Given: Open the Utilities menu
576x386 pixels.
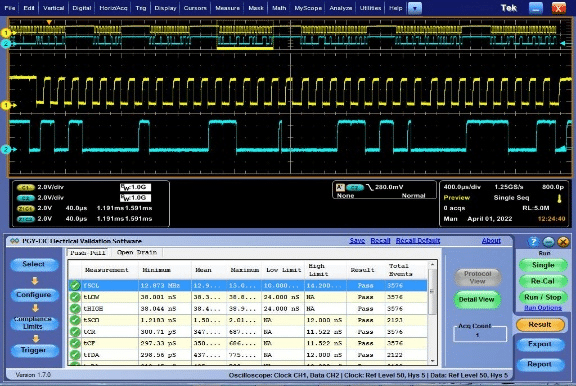Looking at the screenshot, I should [x=370, y=8].
